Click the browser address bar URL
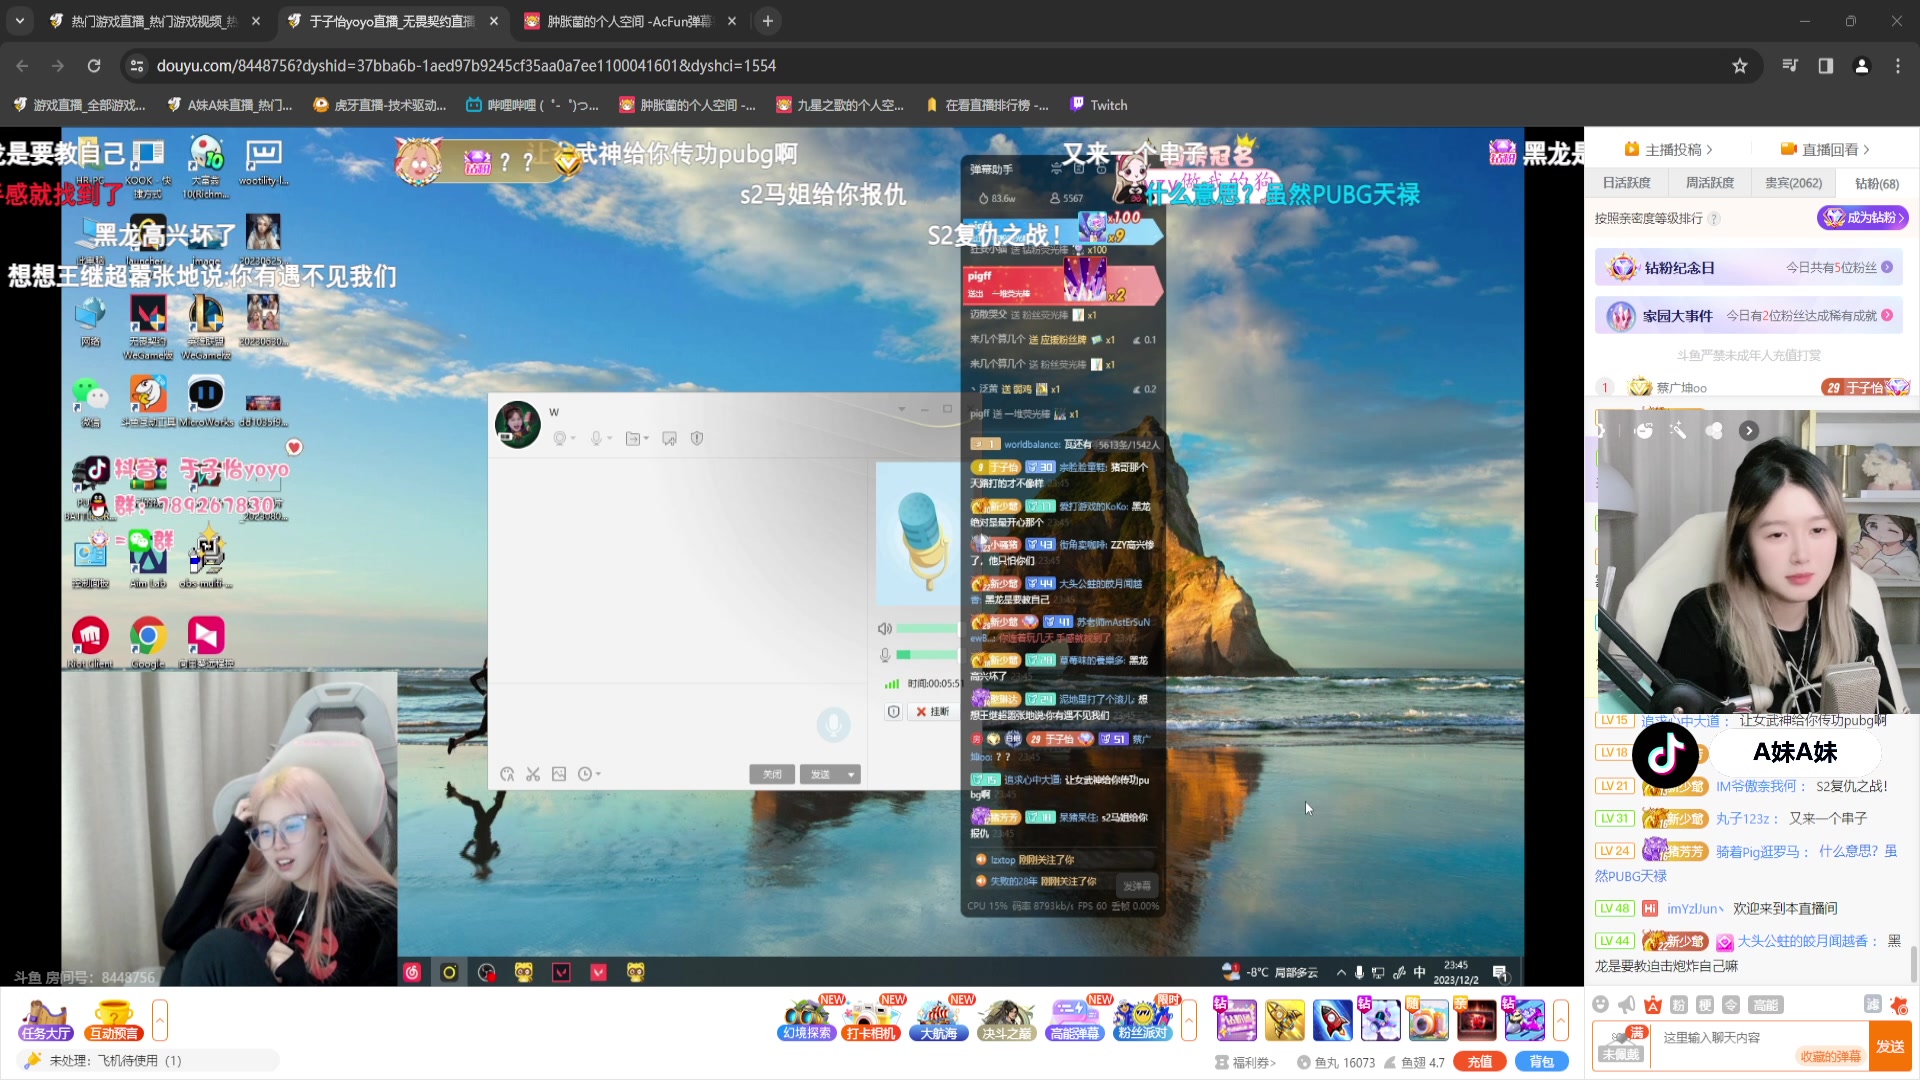The image size is (1920, 1080). pyautogui.click(x=466, y=66)
